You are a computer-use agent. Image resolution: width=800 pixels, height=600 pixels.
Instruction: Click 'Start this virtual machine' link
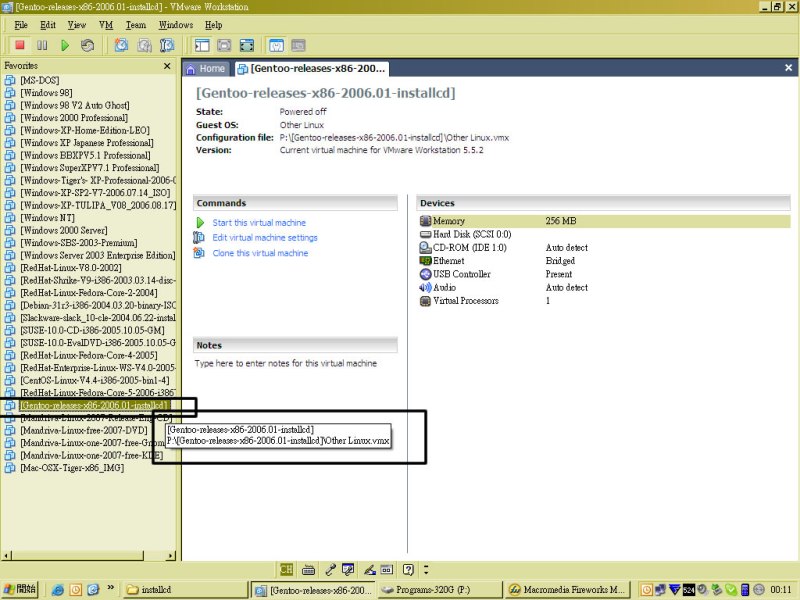point(259,223)
